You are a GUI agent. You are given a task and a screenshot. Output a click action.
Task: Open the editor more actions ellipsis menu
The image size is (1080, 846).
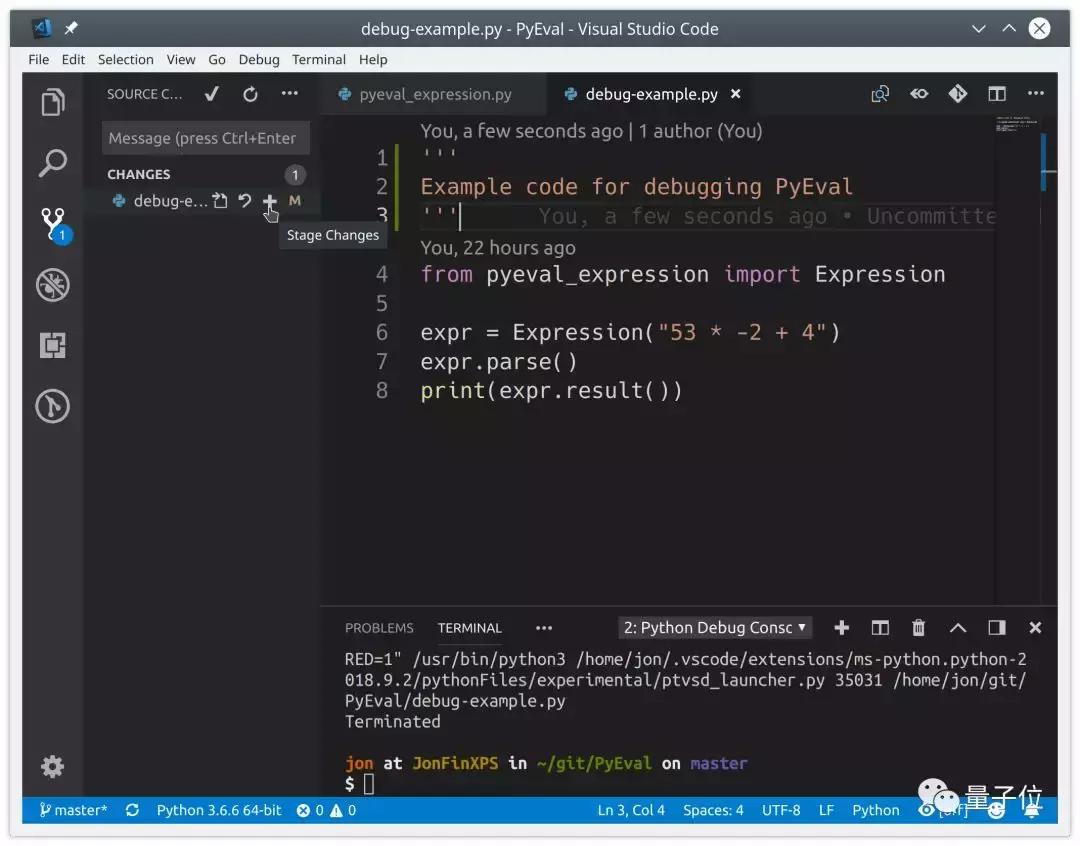point(1035,93)
